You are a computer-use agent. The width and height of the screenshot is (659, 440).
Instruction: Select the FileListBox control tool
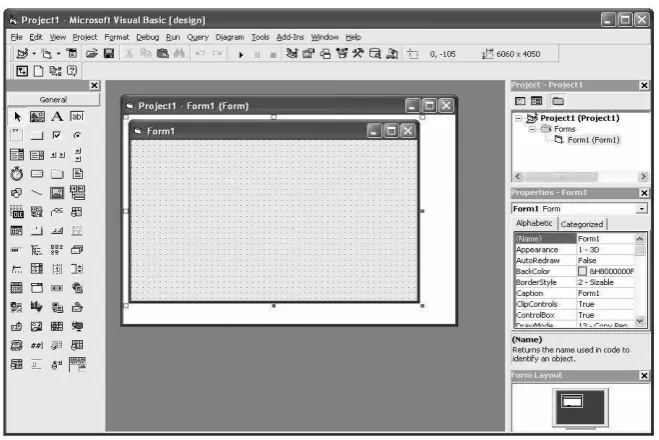[77, 174]
